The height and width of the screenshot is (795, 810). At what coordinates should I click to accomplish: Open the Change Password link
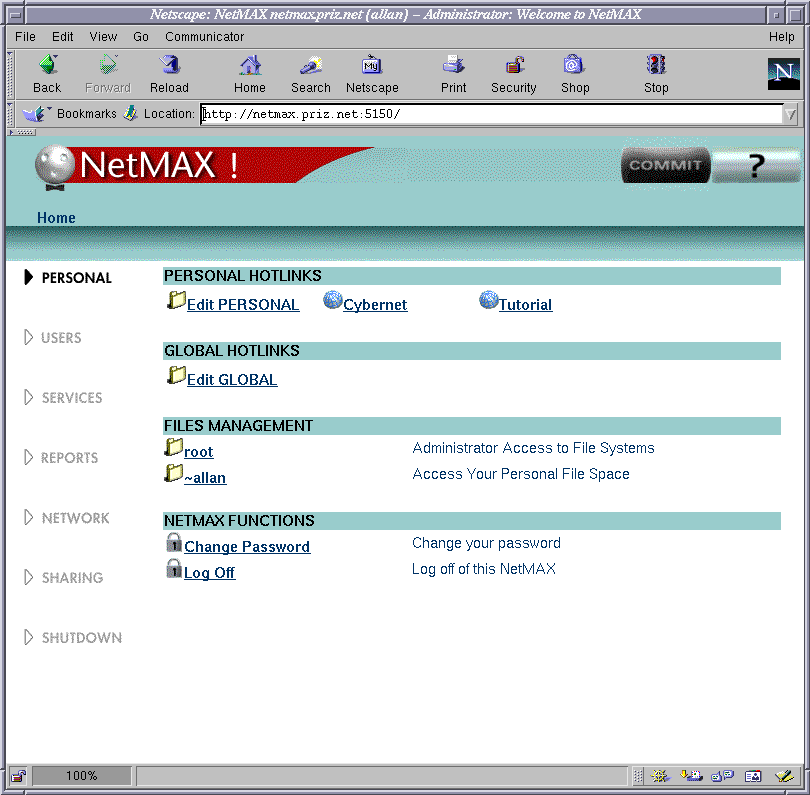[x=247, y=547]
